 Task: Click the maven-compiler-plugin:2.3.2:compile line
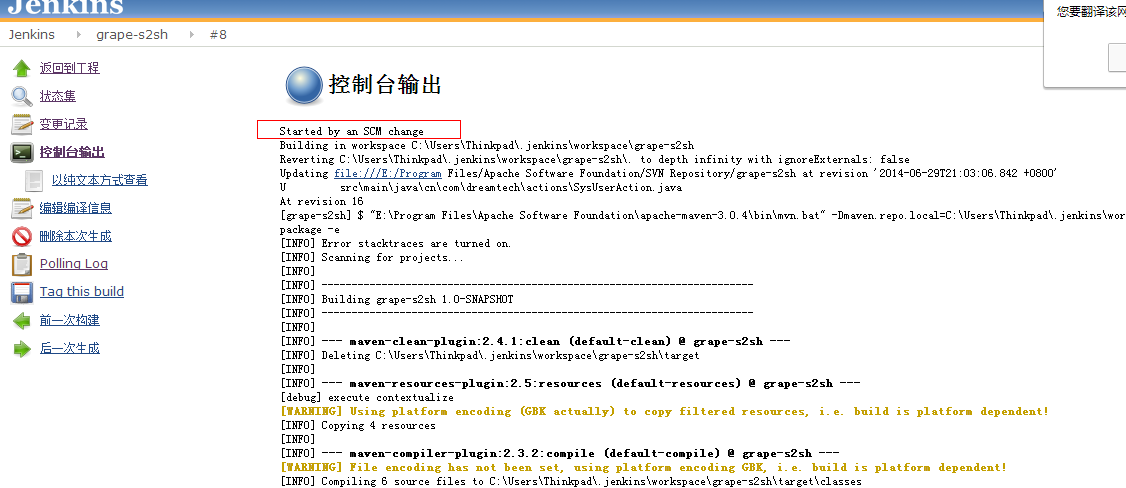[560, 454]
